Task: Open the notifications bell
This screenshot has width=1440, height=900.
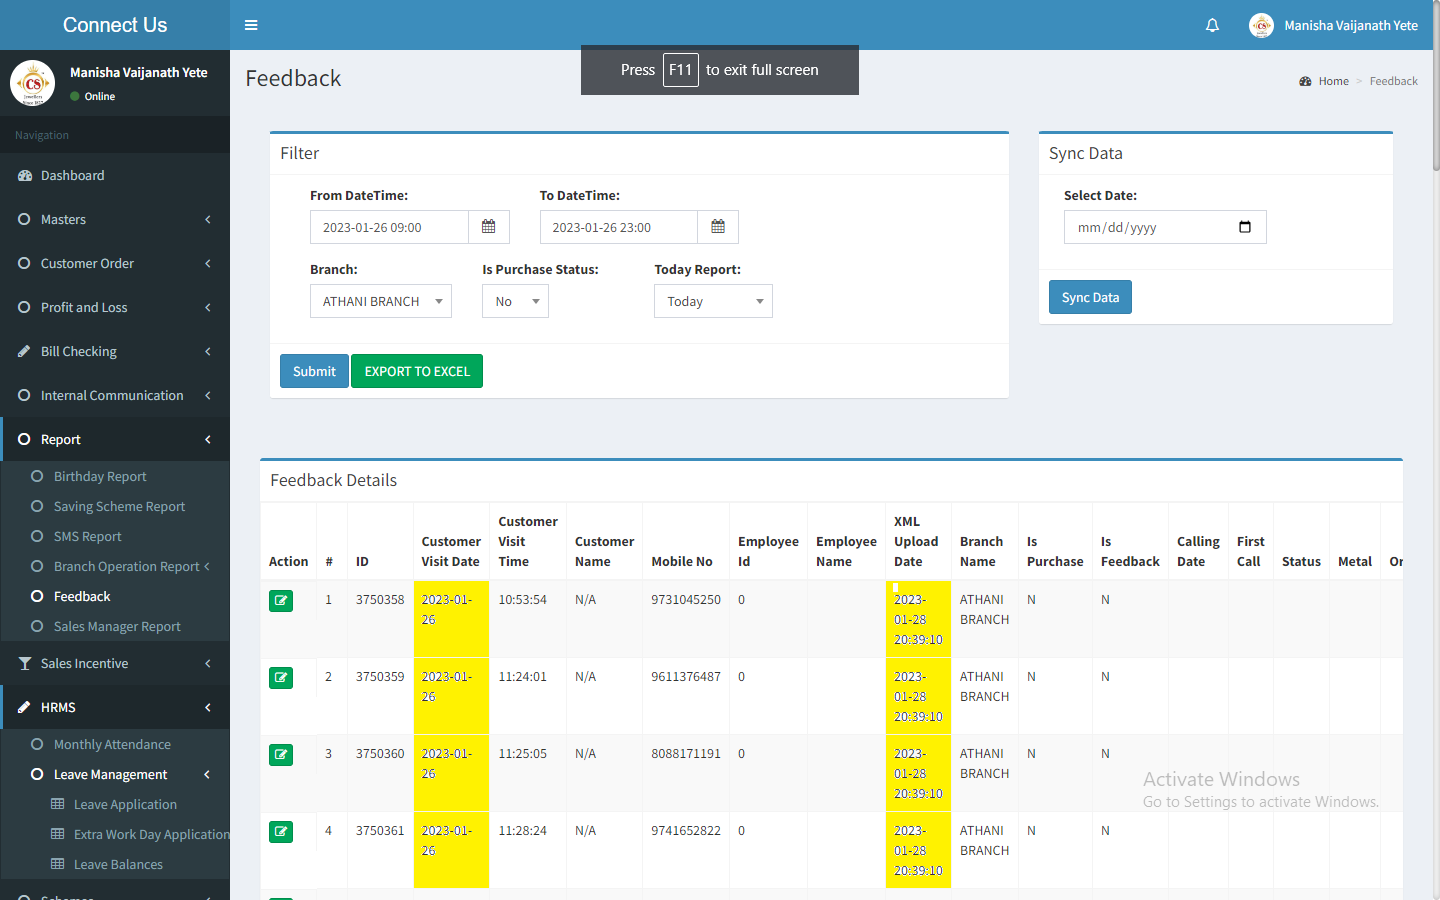Action: click(x=1212, y=25)
